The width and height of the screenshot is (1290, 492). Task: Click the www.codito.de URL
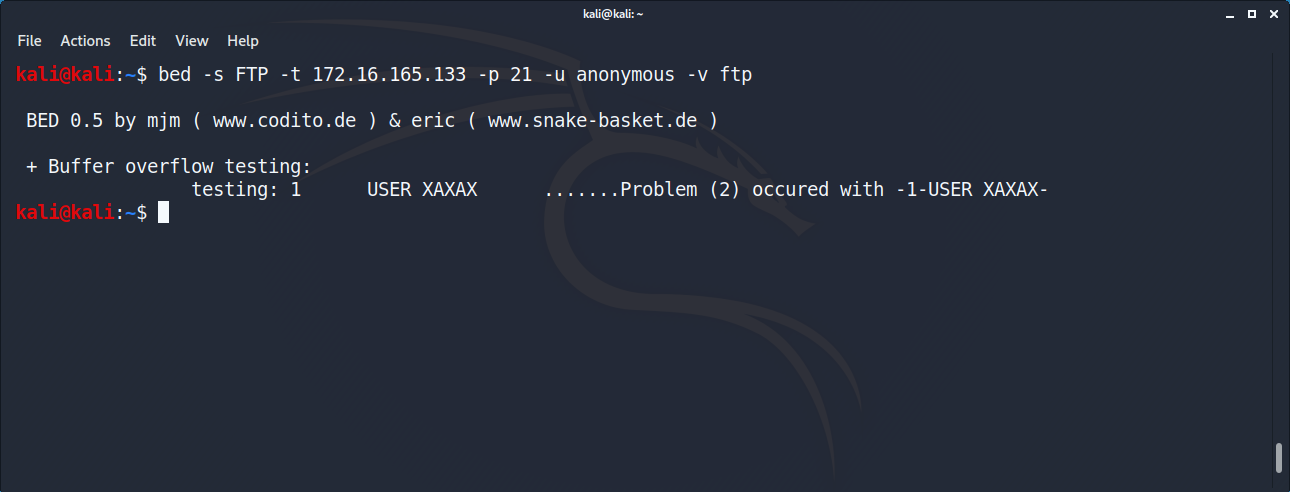coord(284,121)
